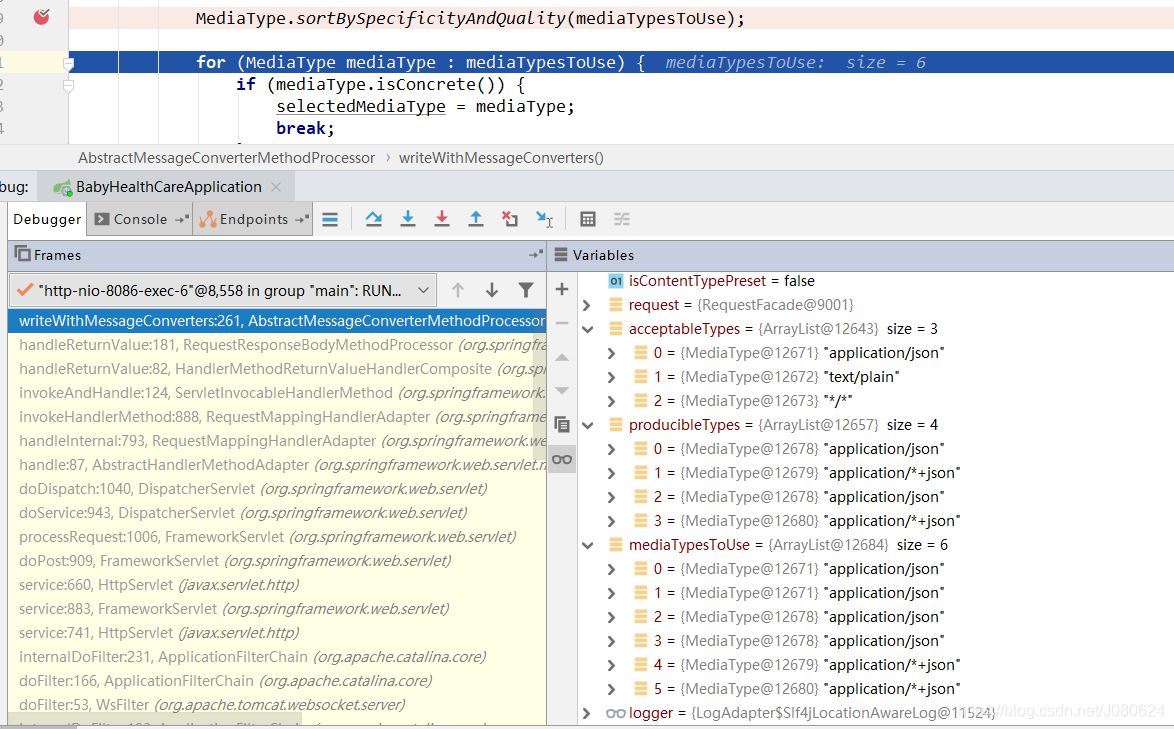Click the Step Out arrow icon
The image size is (1174, 729).
pyautogui.click(x=476, y=219)
